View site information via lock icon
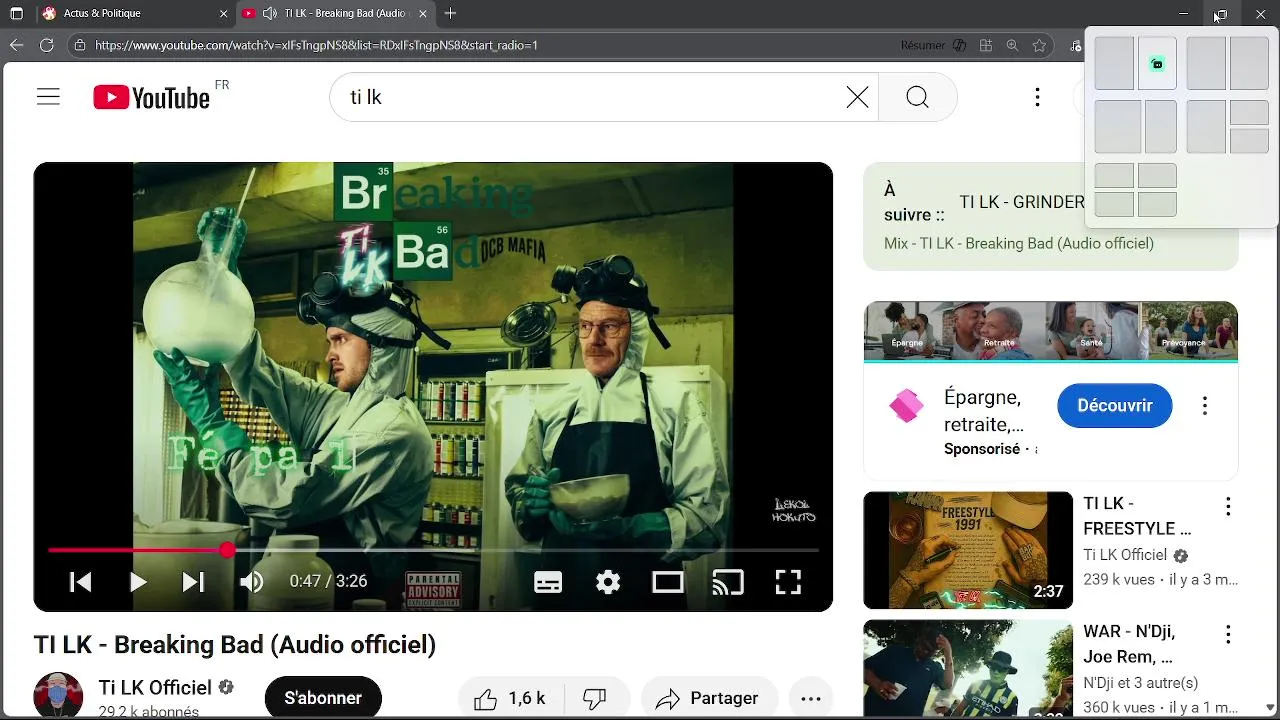1280x720 pixels. pyautogui.click(x=80, y=45)
